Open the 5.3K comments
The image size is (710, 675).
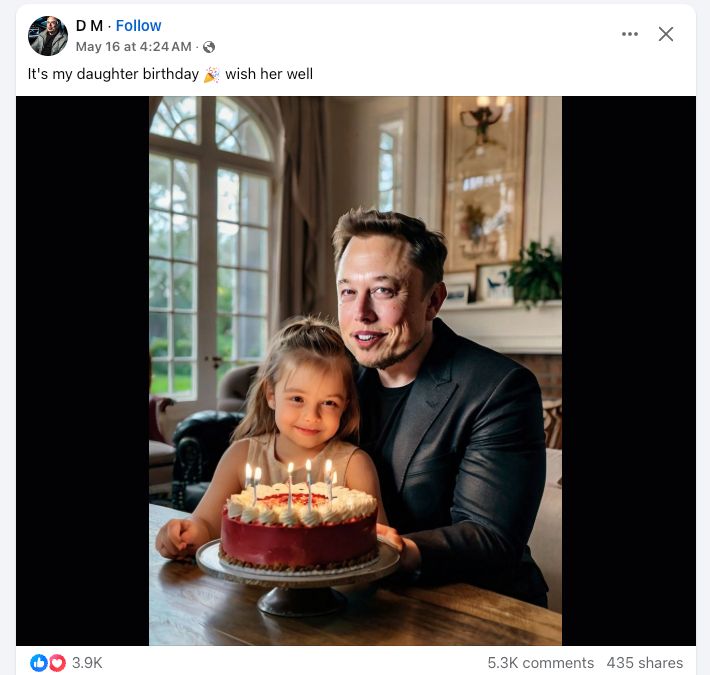(x=540, y=663)
